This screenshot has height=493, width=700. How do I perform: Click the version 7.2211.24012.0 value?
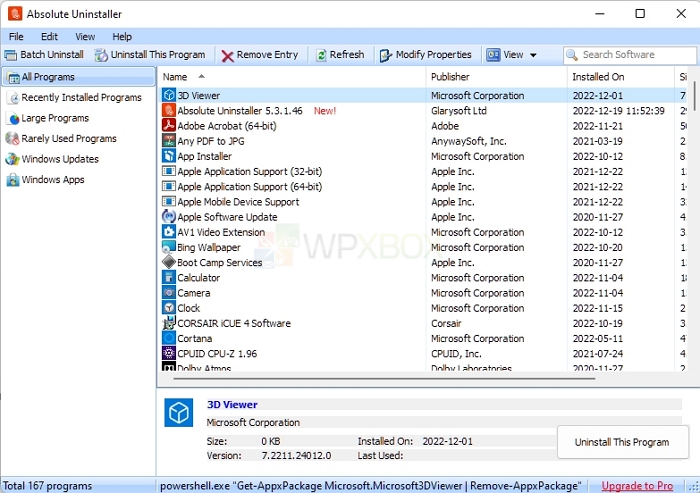(296, 455)
